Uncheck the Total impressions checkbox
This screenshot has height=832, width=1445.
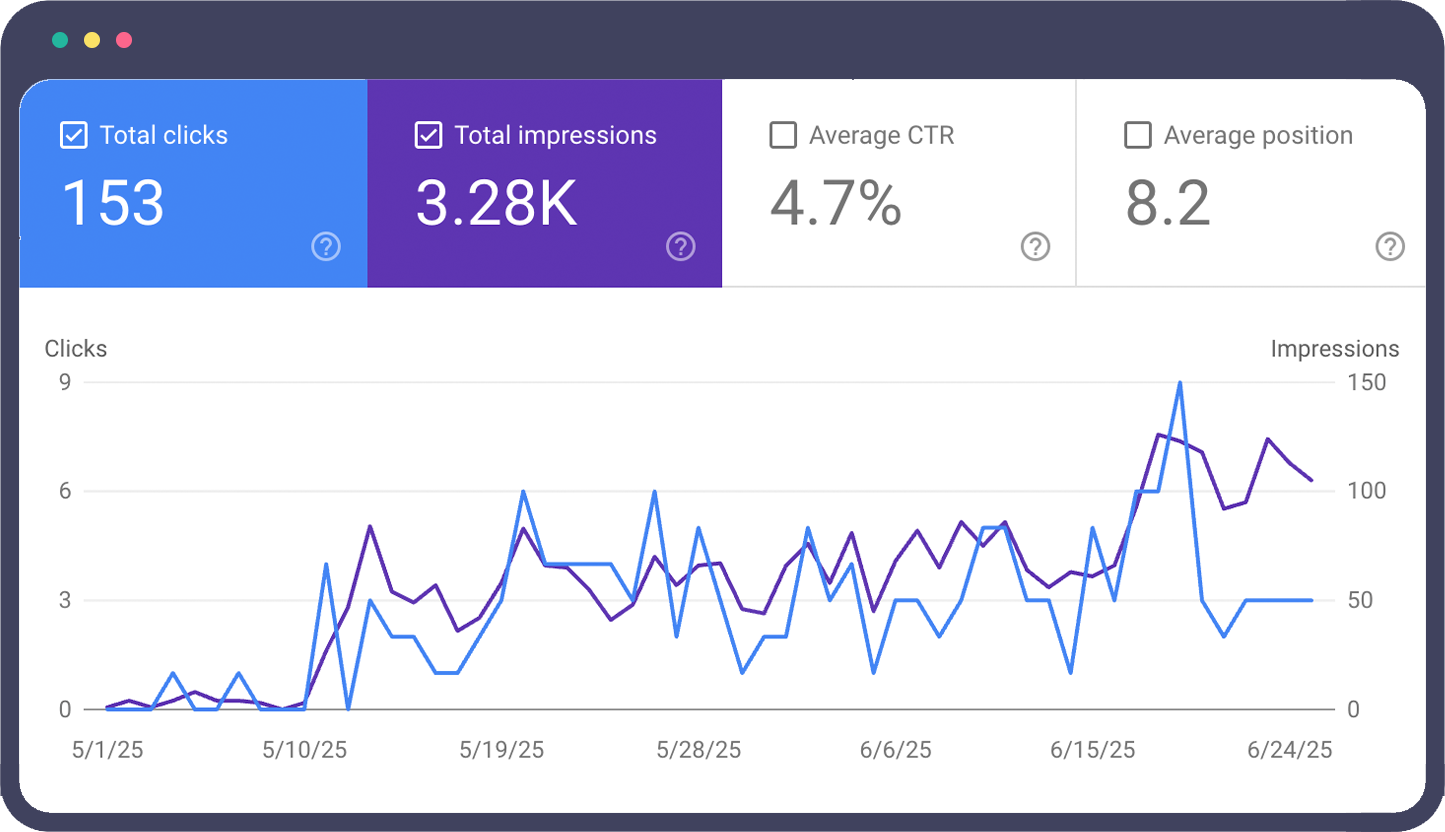[x=428, y=135]
